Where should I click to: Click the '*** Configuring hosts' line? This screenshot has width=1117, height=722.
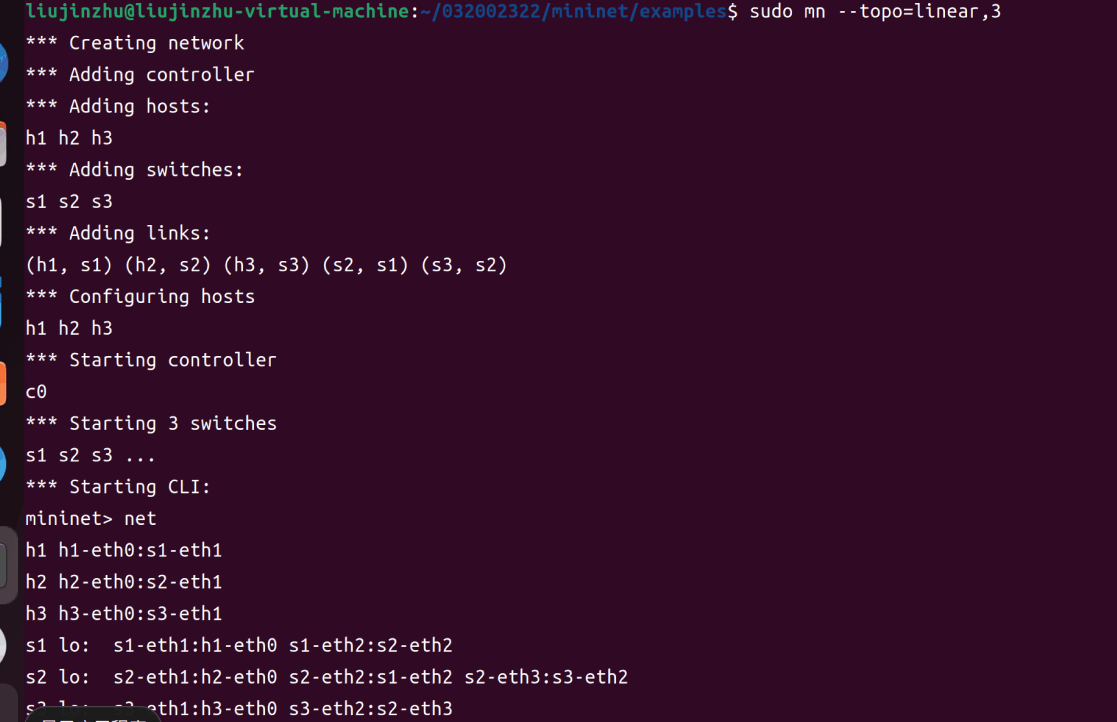point(140,296)
